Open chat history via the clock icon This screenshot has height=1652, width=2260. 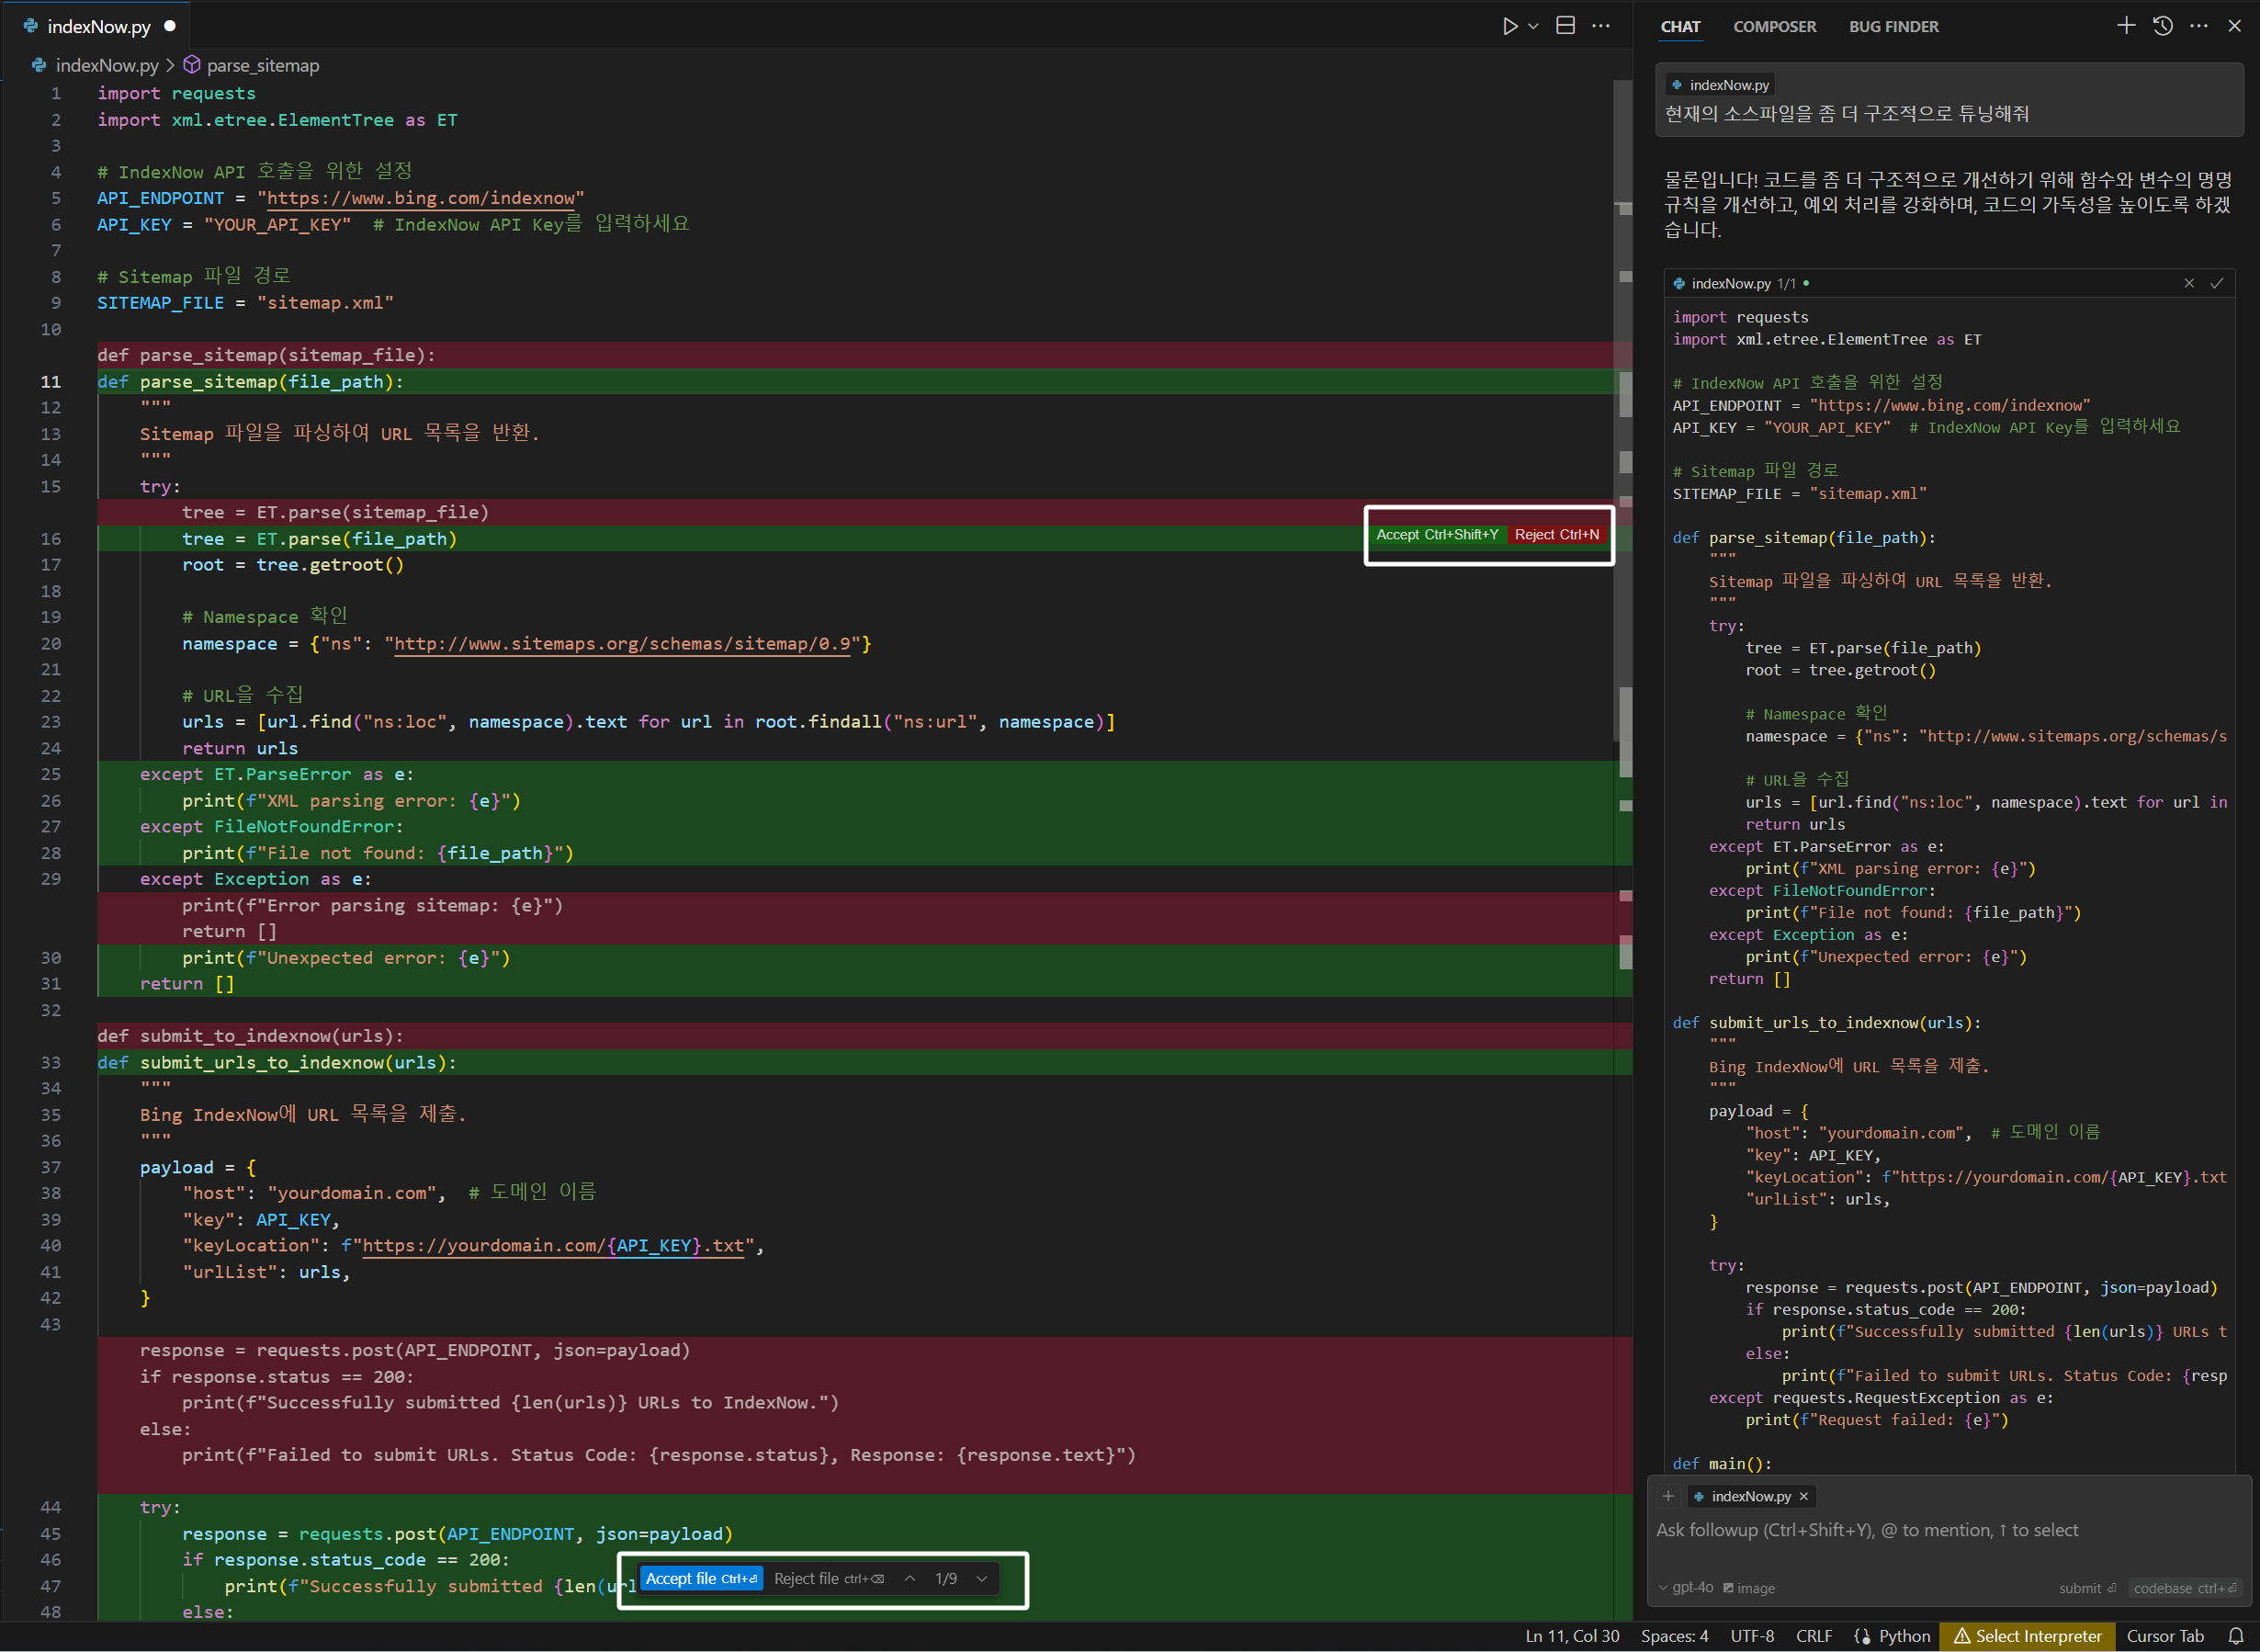(2162, 25)
